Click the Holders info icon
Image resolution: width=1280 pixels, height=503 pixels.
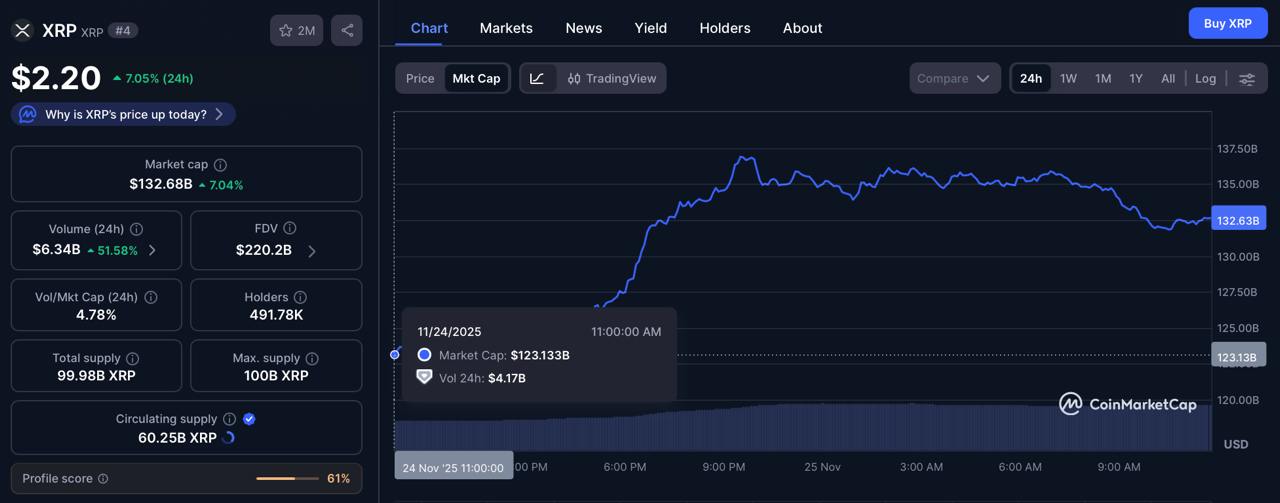[300, 297]
